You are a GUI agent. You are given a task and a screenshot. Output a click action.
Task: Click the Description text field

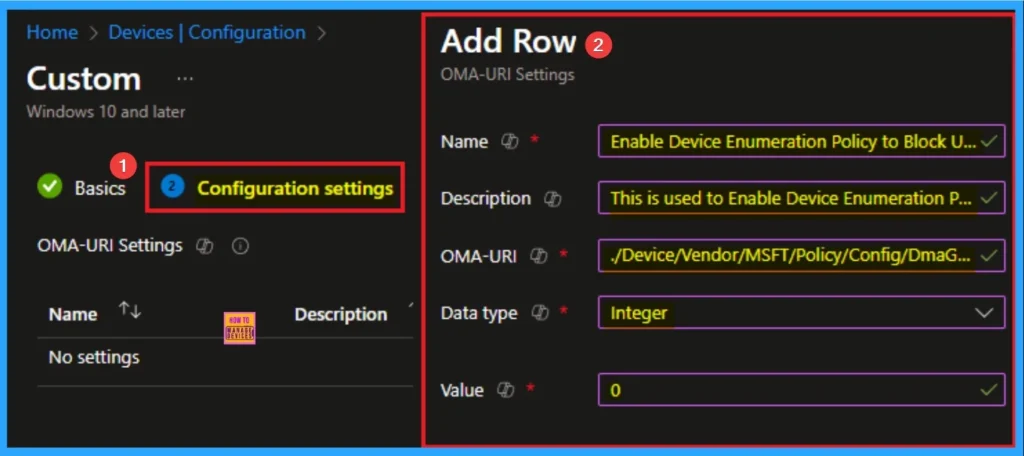[790, 199]
